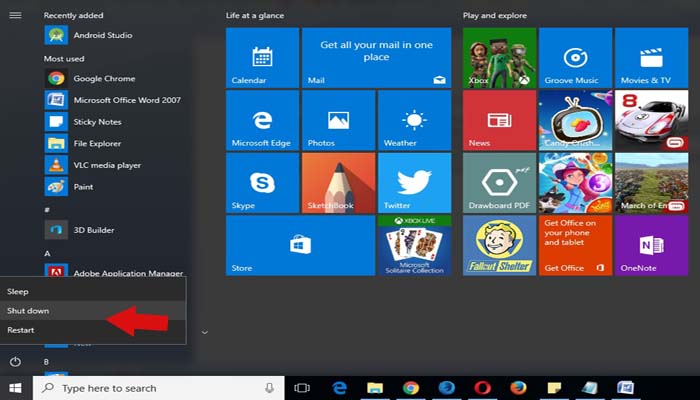The height and width of the screenshot is (400, 700).
Task: Open Sticky Notes from the taskbar
Action: (554, 388)
